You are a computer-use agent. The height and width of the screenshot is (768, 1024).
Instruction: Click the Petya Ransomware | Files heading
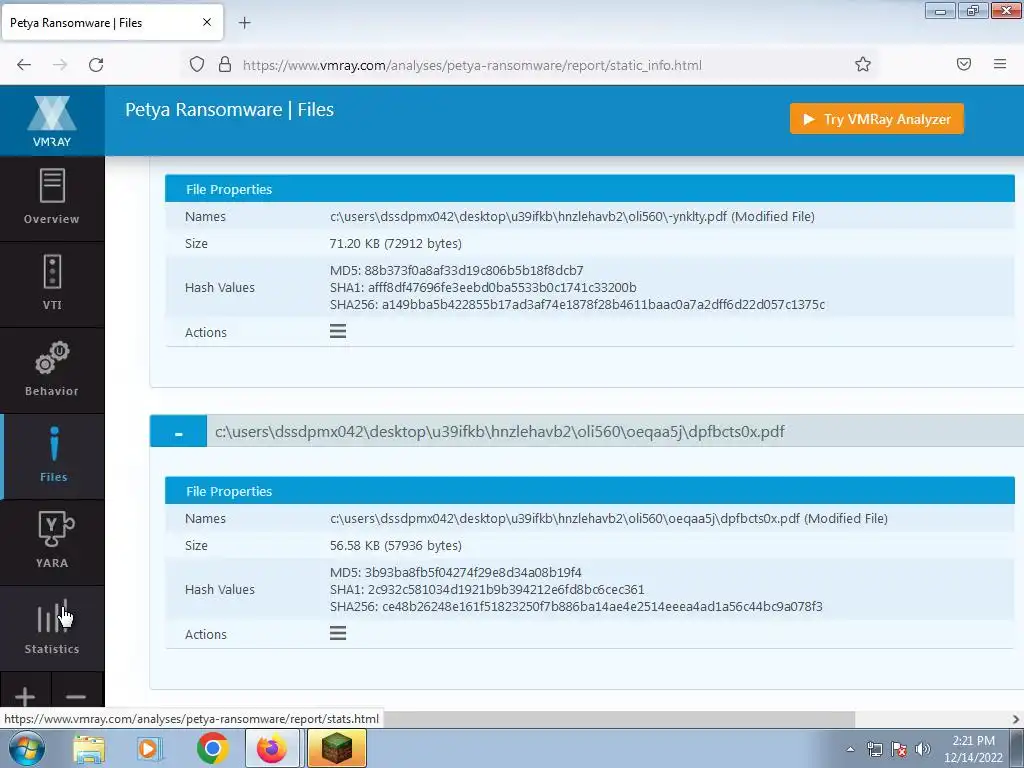click(229, 110)
